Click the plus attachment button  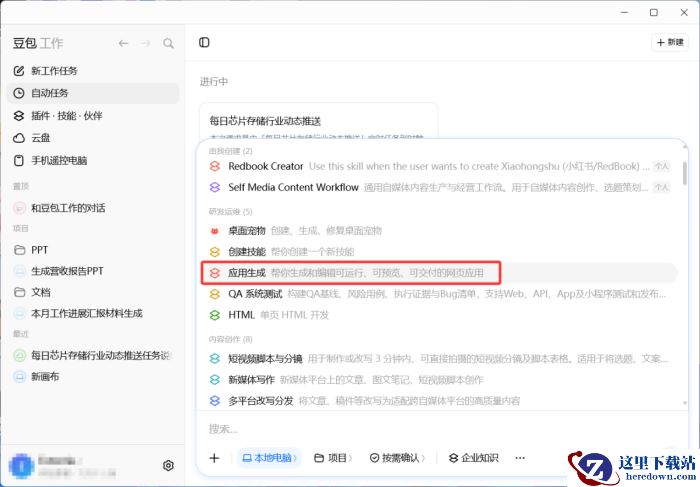(x=214, y=458)
